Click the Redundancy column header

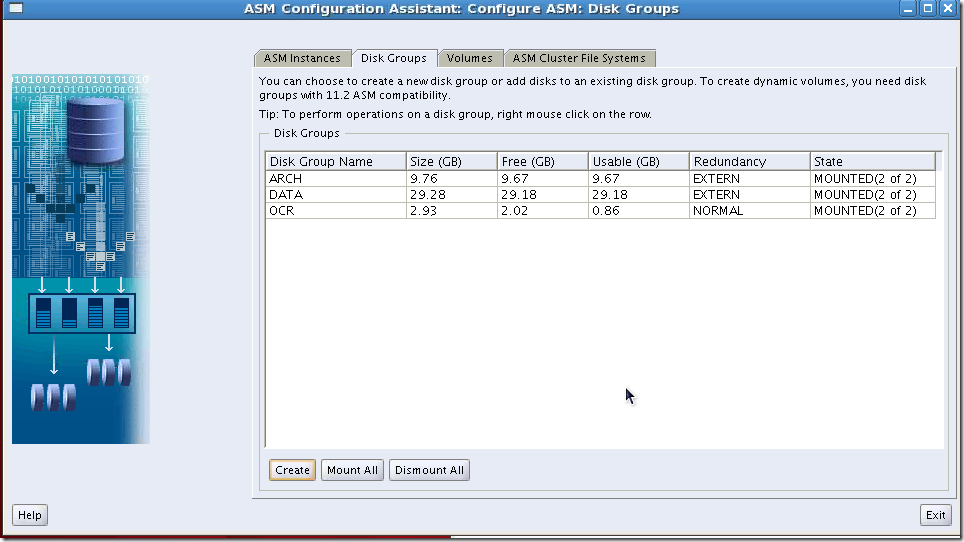[x=749, y=161]
